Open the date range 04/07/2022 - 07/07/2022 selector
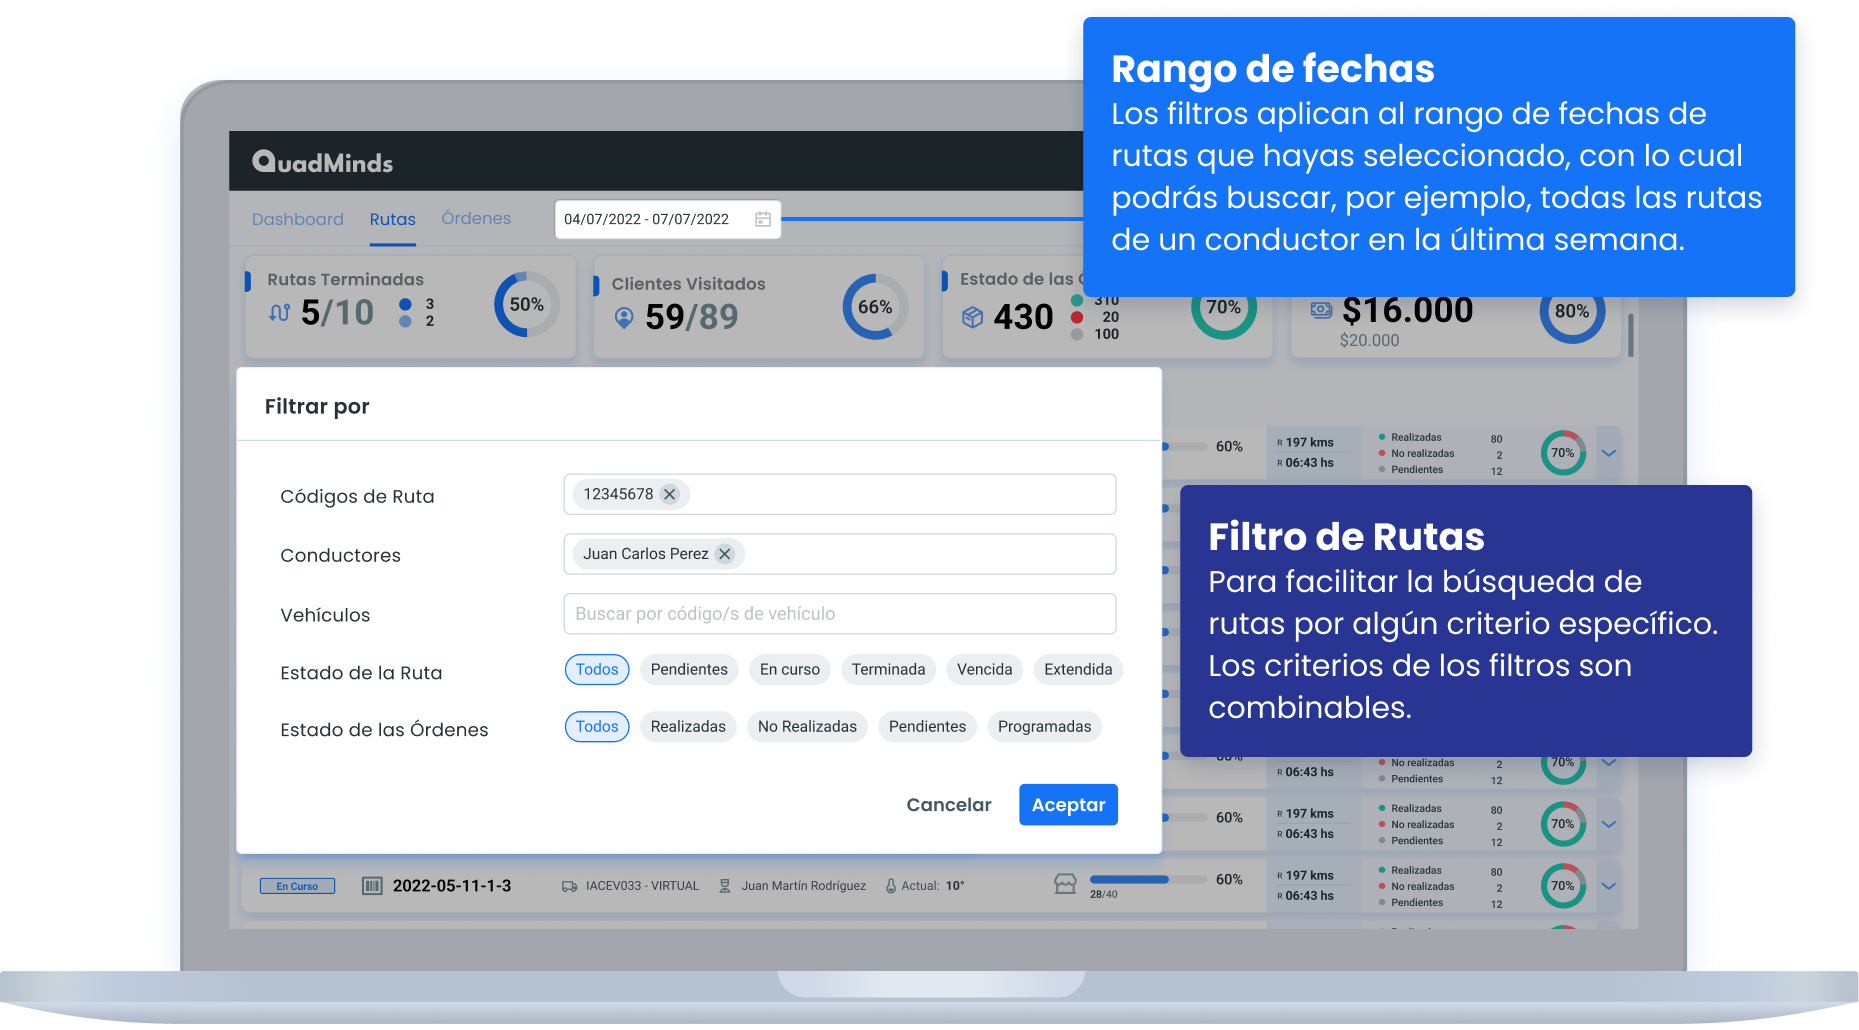 [x=646, y=219]
